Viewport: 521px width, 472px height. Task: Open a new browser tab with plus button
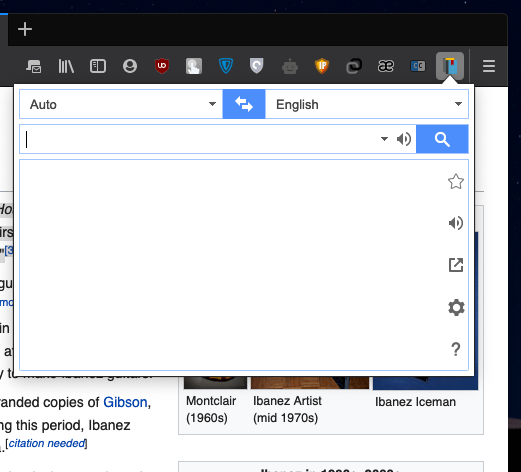(25, 29)
